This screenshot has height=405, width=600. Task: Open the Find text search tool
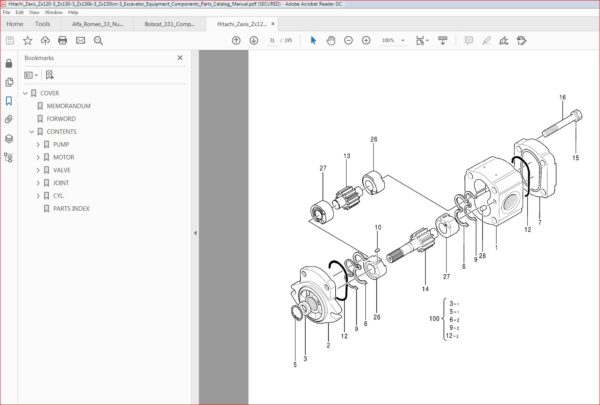[98, 41]
